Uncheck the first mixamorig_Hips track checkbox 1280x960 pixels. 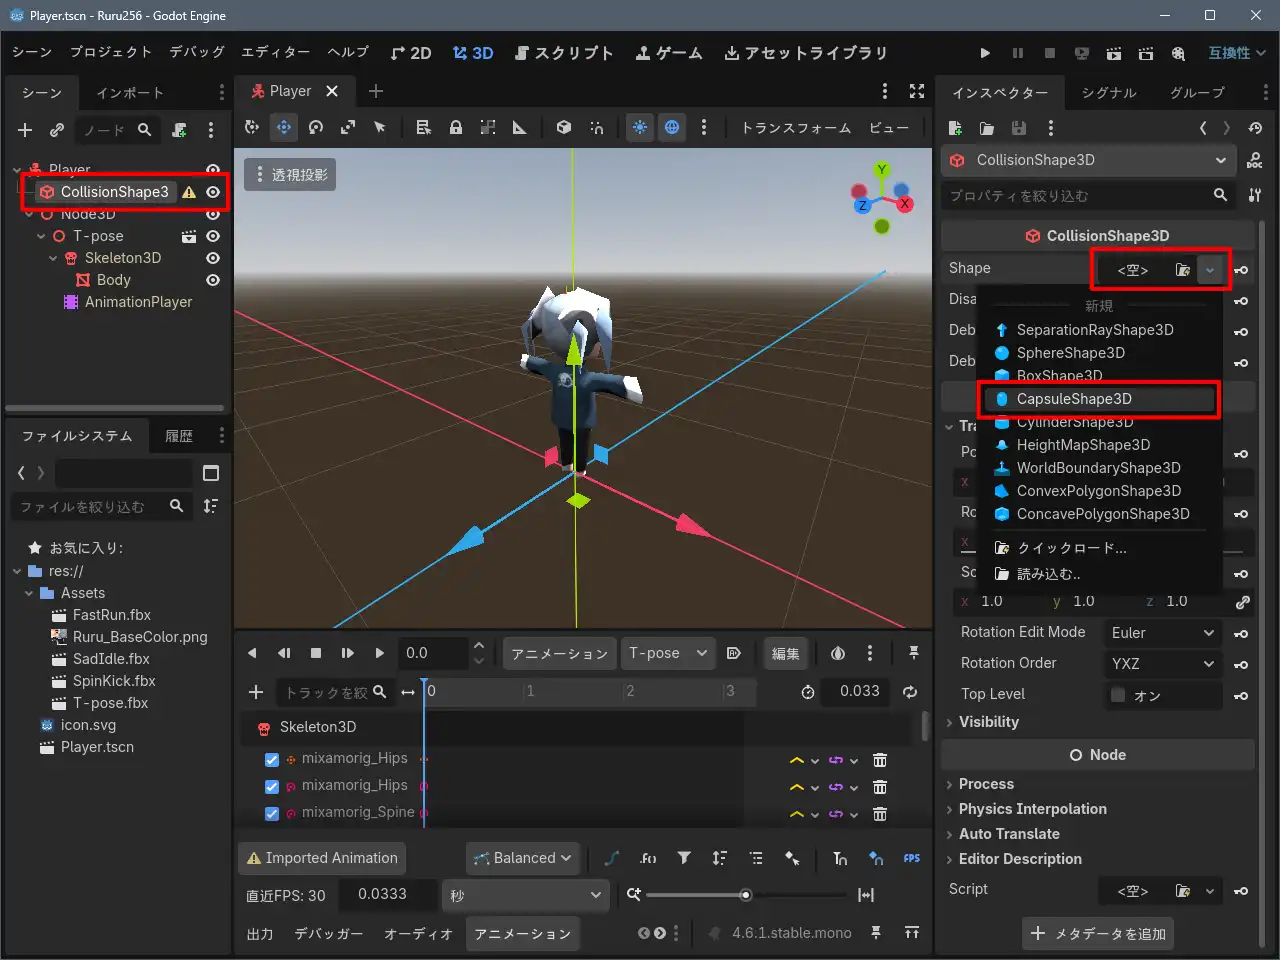point(271,759)
